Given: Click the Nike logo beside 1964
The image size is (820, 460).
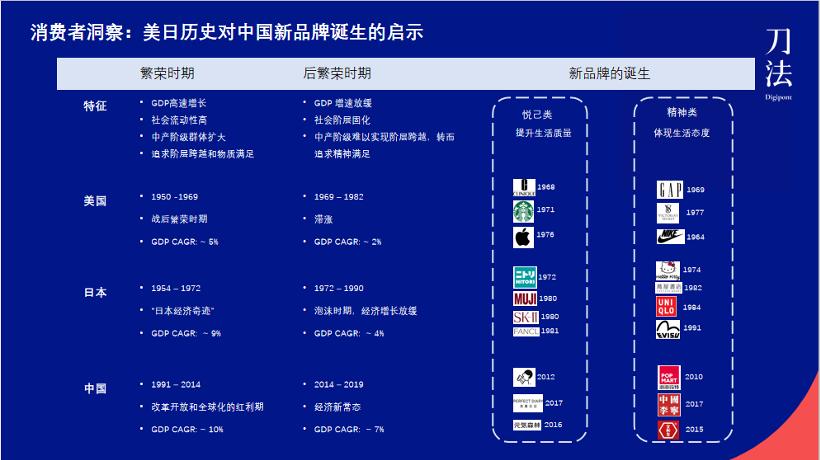Looking at the screenshot, I should [x=670, y=236].
